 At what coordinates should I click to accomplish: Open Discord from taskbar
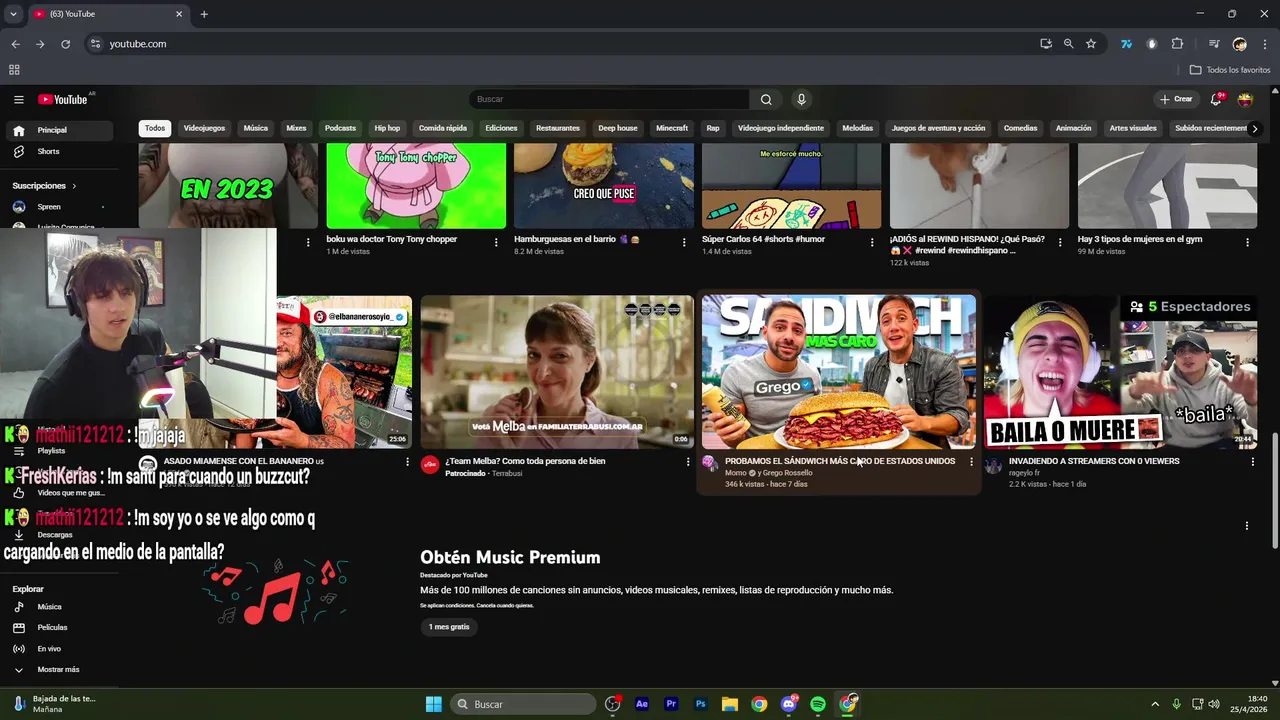tap(789, 704)
